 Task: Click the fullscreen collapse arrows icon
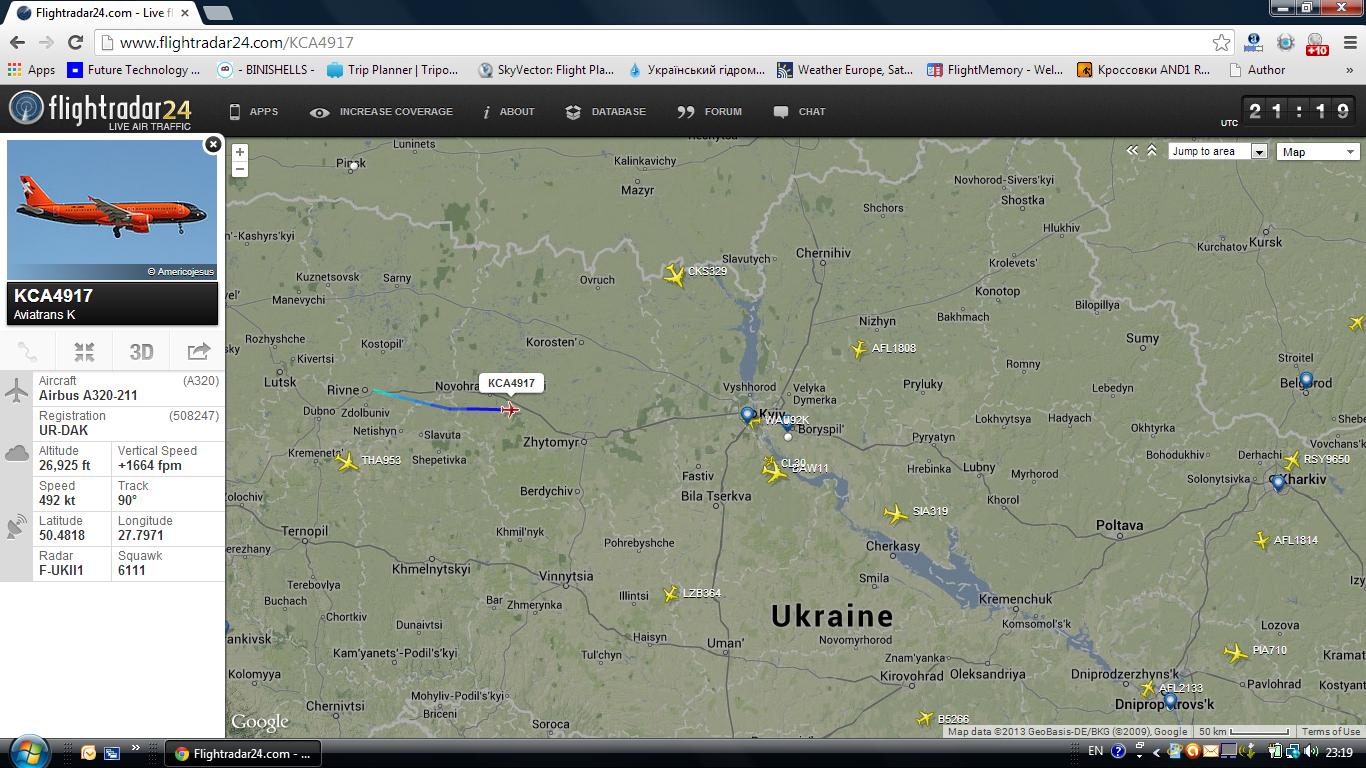[x=84, y=351]
